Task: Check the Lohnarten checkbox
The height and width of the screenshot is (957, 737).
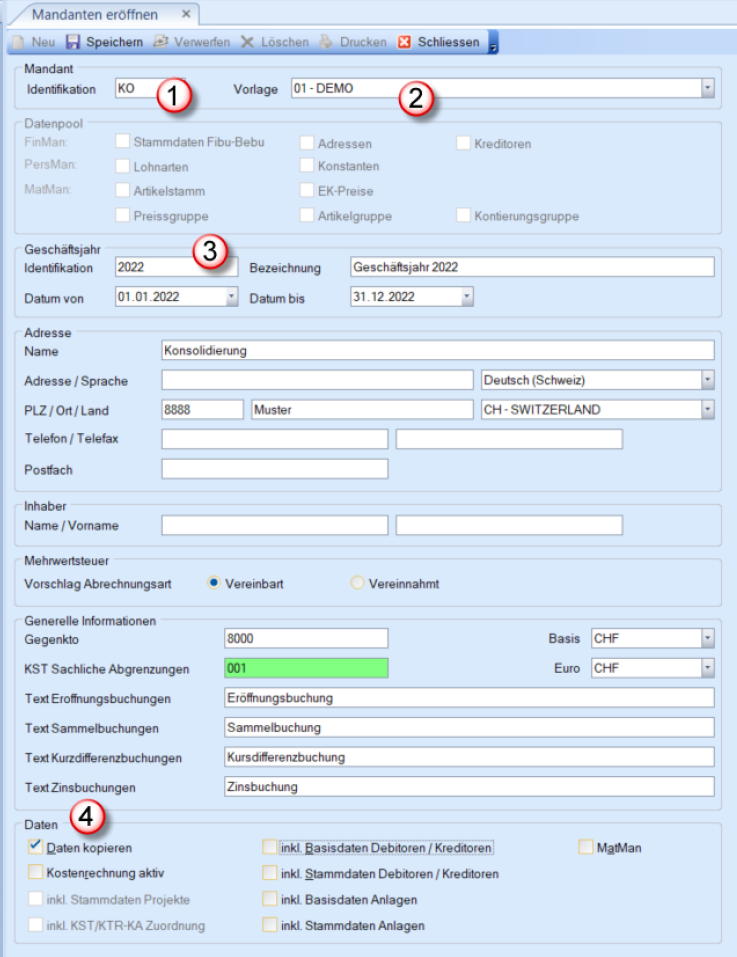Action: point(123,166)
